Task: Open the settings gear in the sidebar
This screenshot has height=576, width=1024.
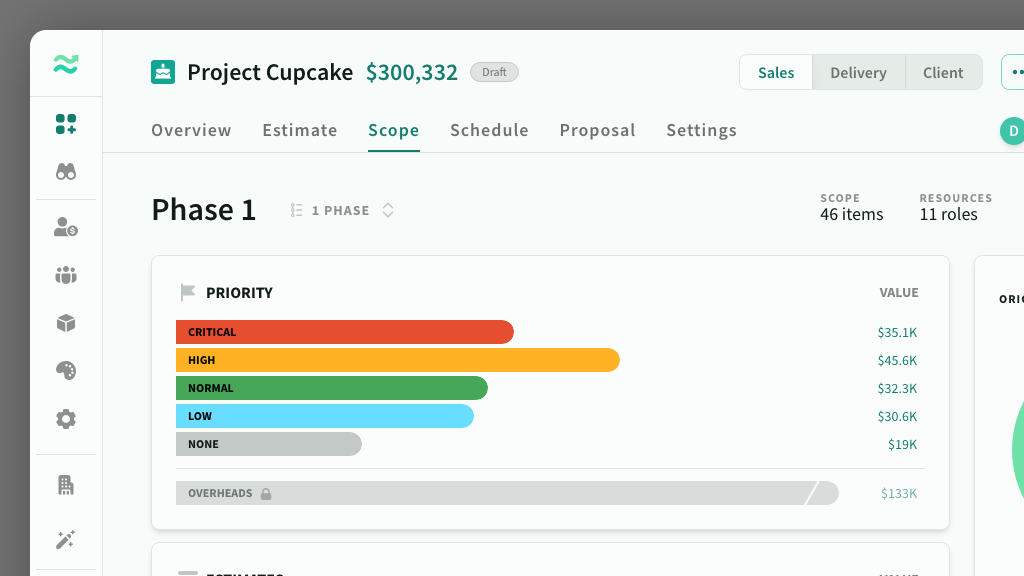Action: coord(66,419)
